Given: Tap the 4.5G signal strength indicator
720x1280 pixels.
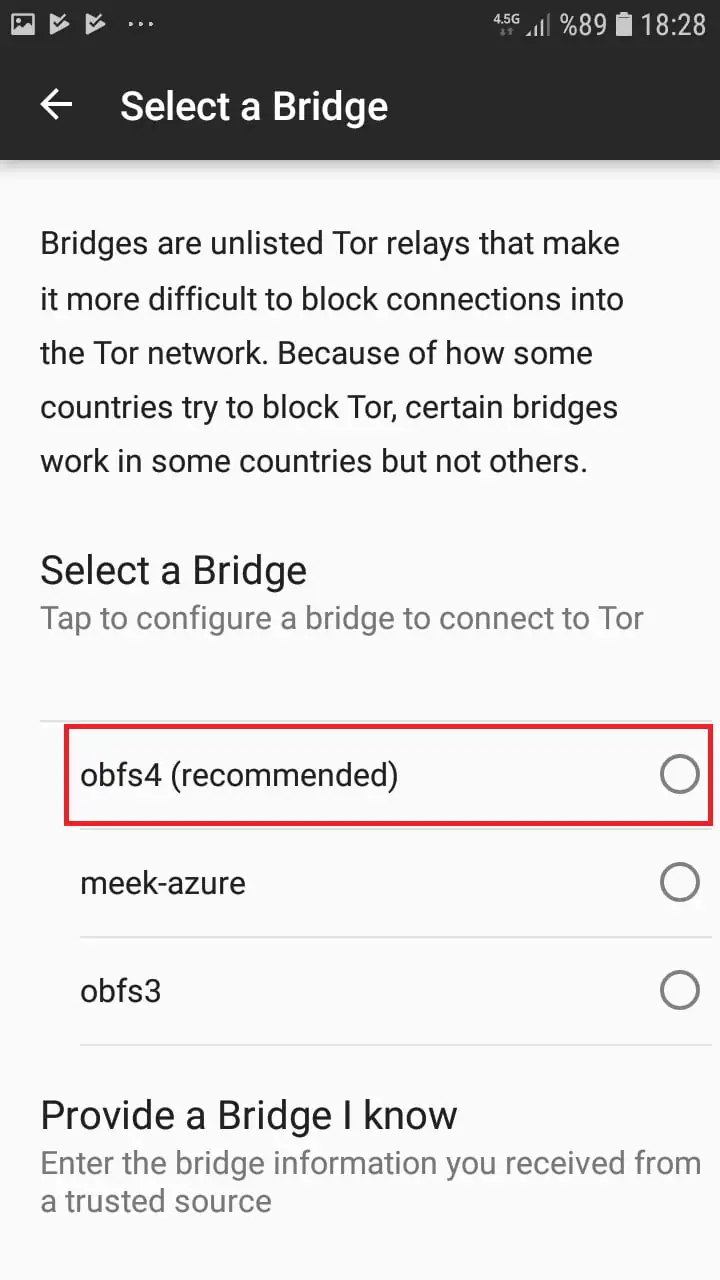Looking at the screenshot, I should click(x=522, y=24).
